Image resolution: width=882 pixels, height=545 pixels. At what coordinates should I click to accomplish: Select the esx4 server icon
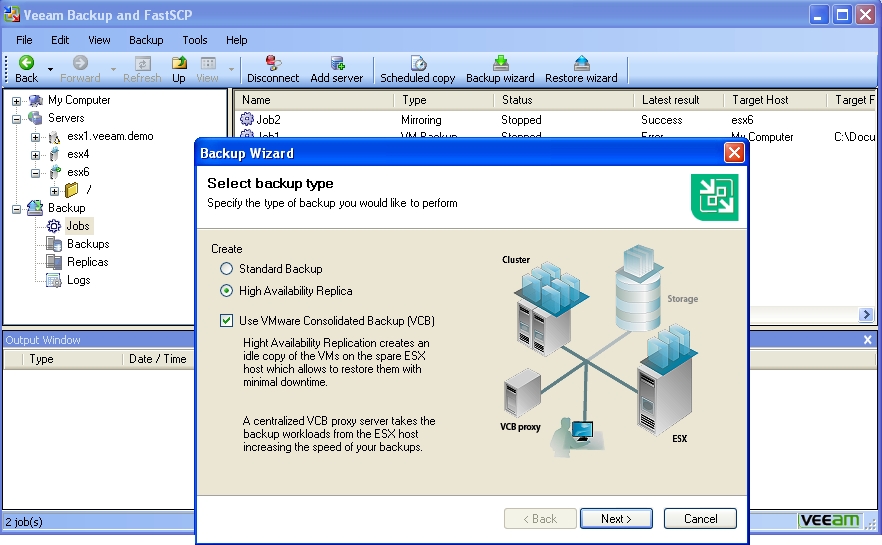55,155
